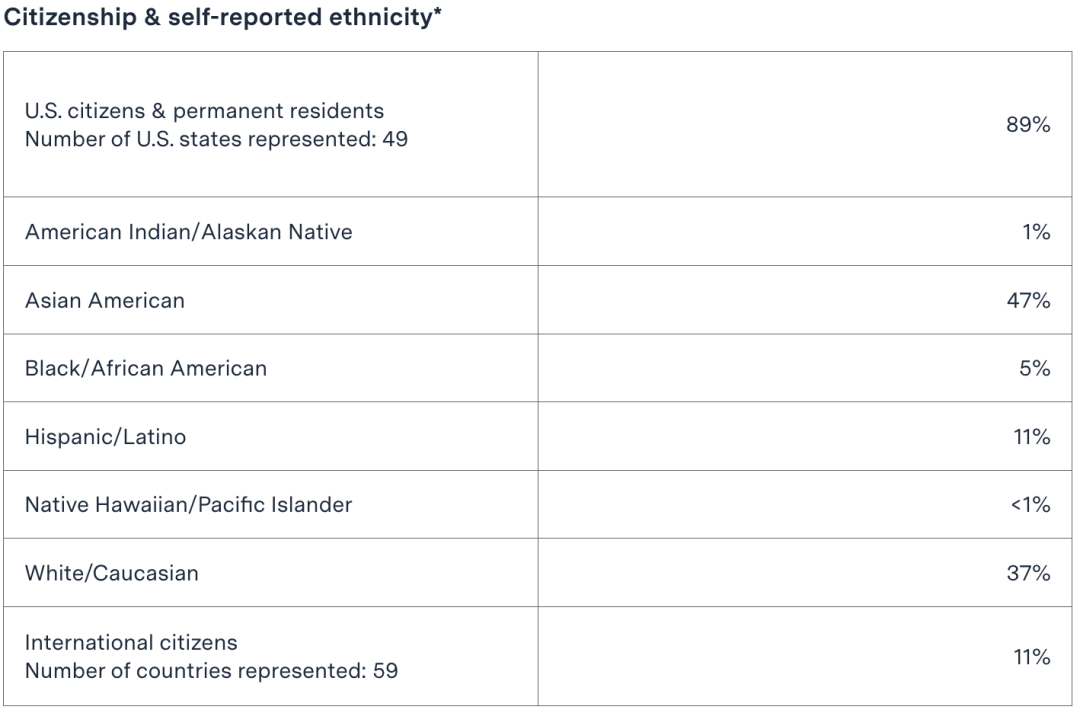Click the Citizenship & self-reported ethnicity heading
1080x713 pixels.
[x=220, y=18]
